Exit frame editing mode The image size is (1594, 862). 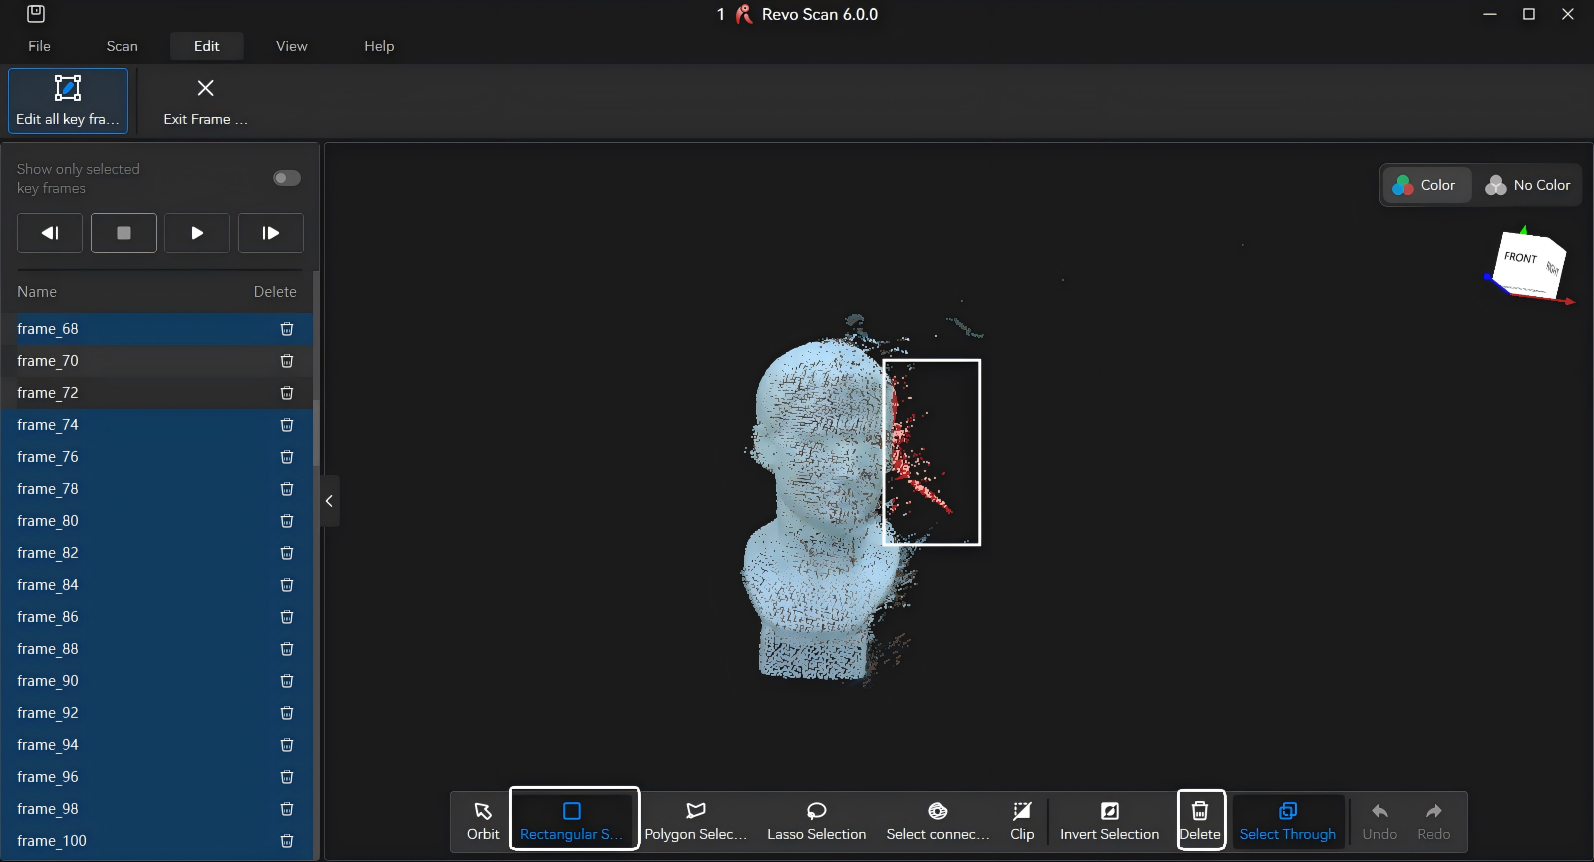pos(205,100)
